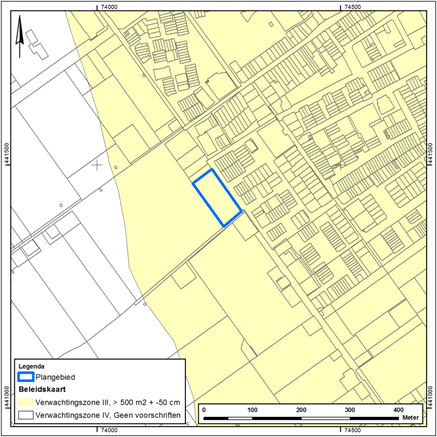Select the blue Plangebied outline on map
437x437 pixels.
tap(217, 198)
